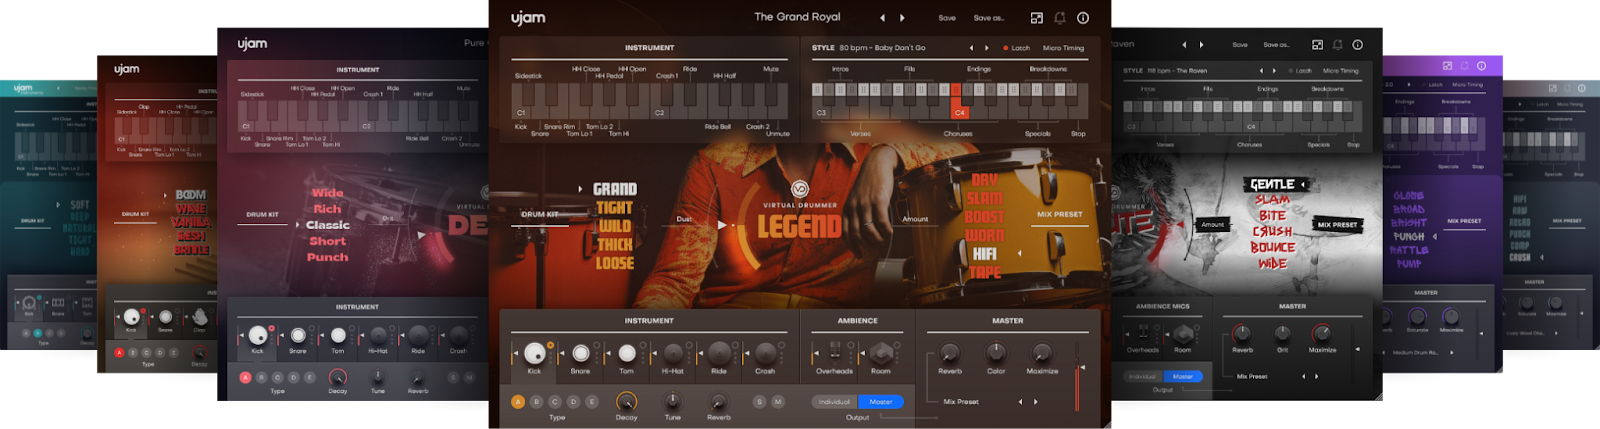Click the Hi-Hat knob in Legend instrument section
1600x429 pixels.
click(673, 353)
